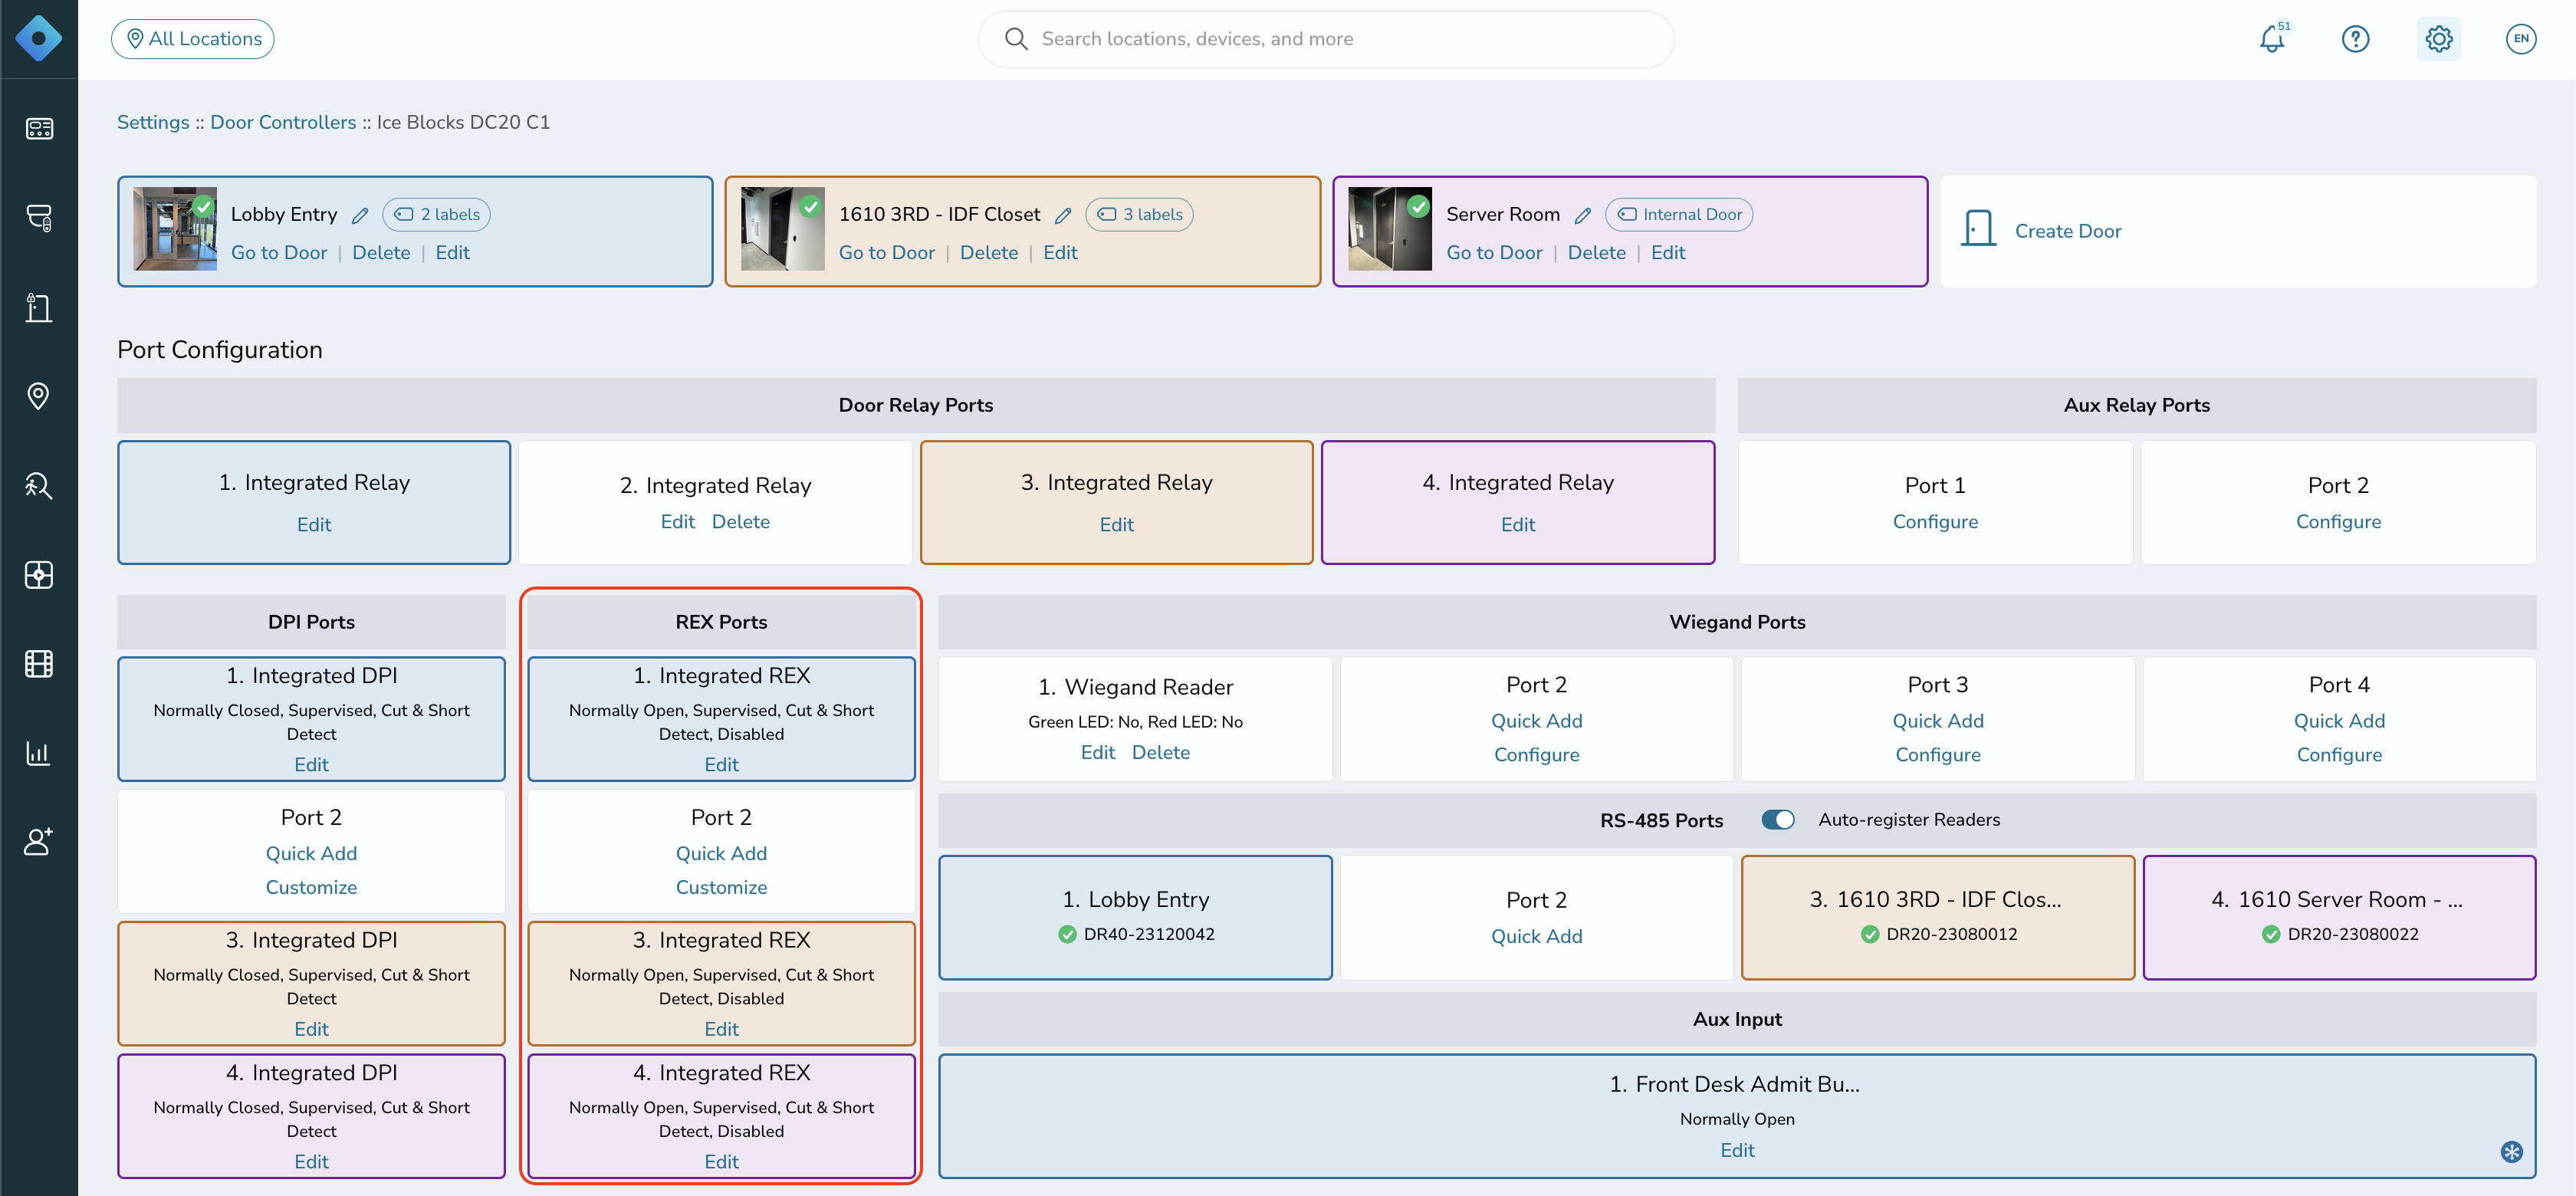Click the pencil icon next to Server Room
This screenshot has height=1196, width=2576.
(1582, 215)
